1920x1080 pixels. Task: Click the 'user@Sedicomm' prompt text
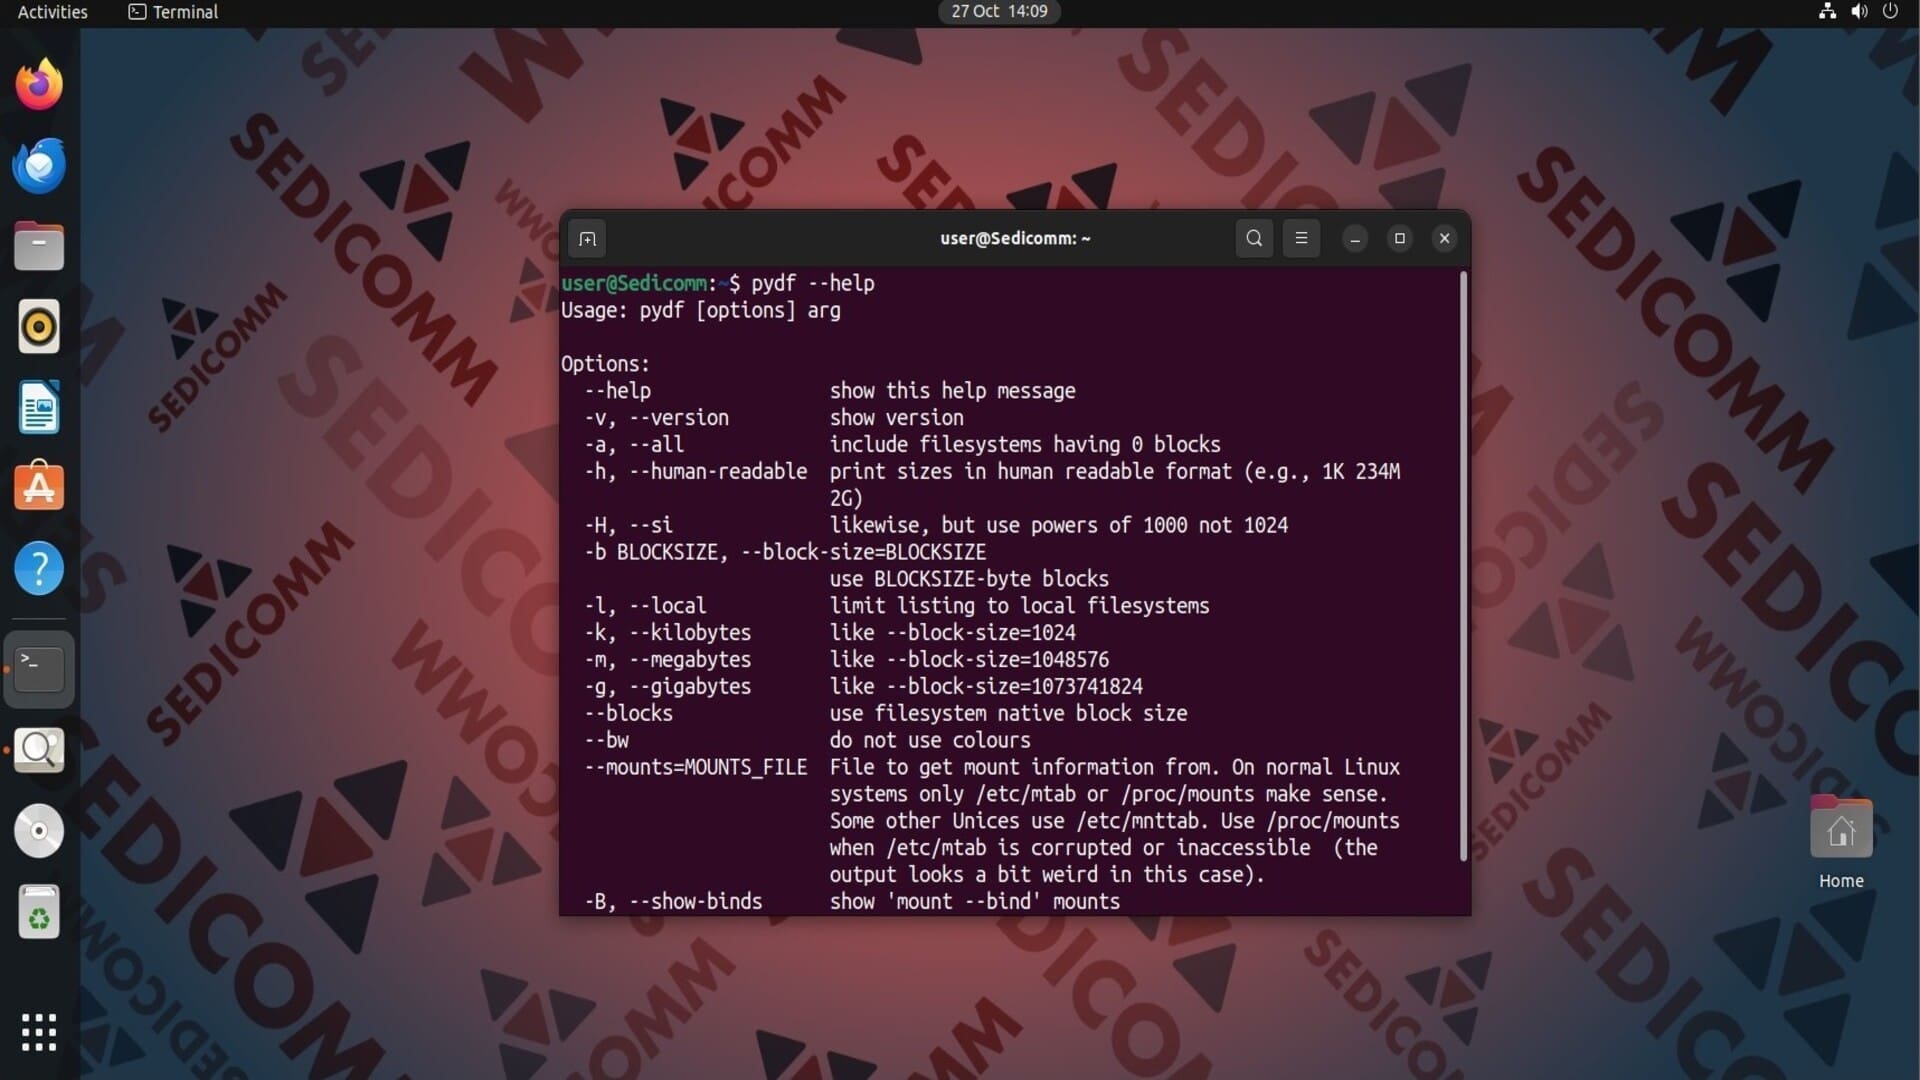(634, 283)
